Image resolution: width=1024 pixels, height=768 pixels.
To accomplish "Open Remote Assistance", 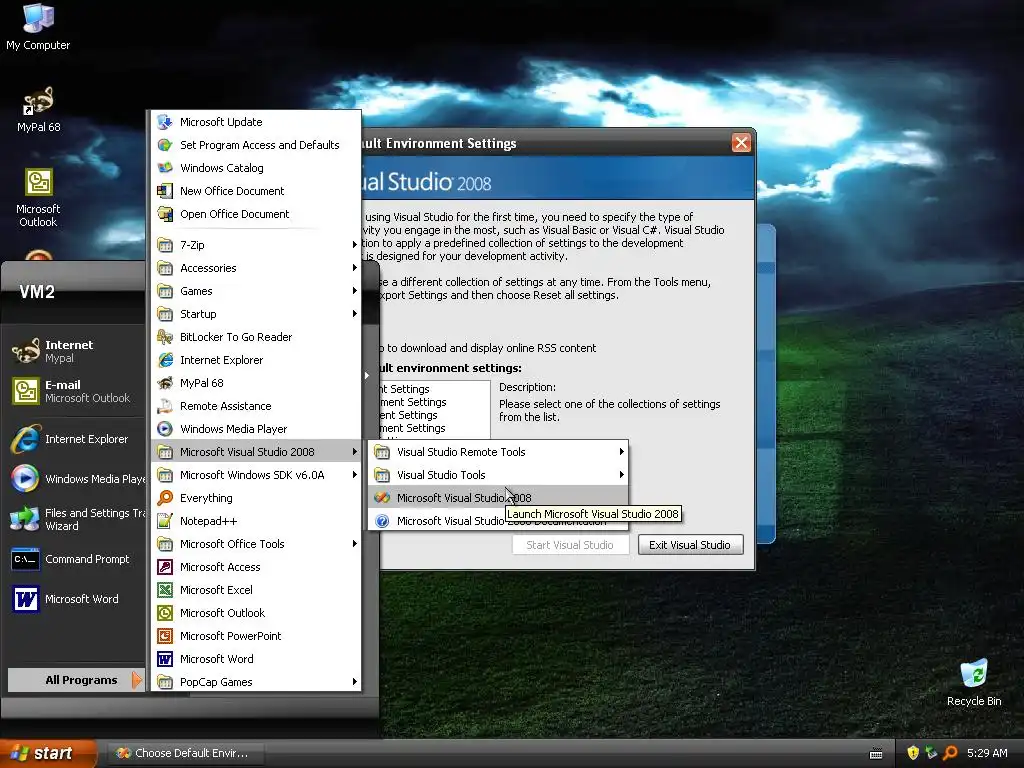I will pyautogui.click(x=256, y=406).
